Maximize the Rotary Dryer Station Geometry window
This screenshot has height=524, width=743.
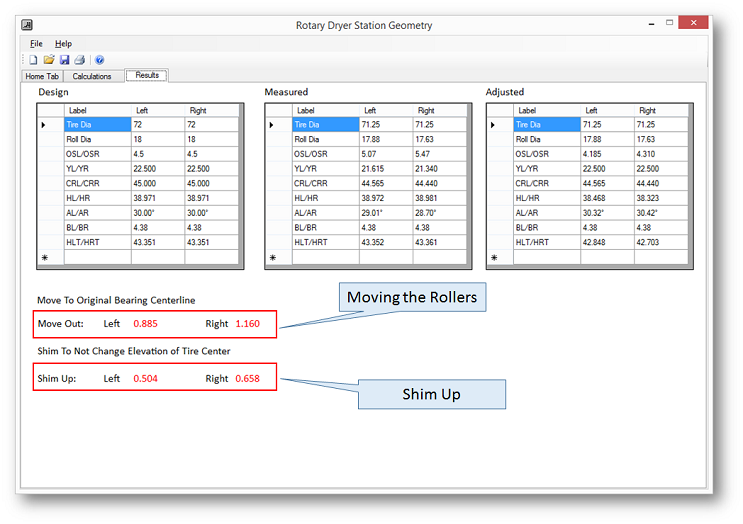(x=670, y=22)
